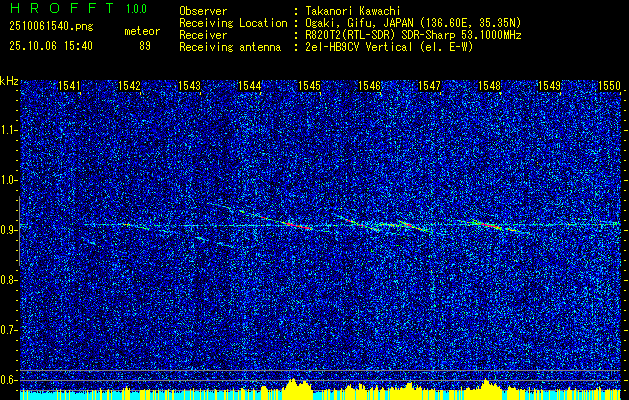Click the yellow intensity peak below 1545
629x400 pixels.
(x=297, y=388)
